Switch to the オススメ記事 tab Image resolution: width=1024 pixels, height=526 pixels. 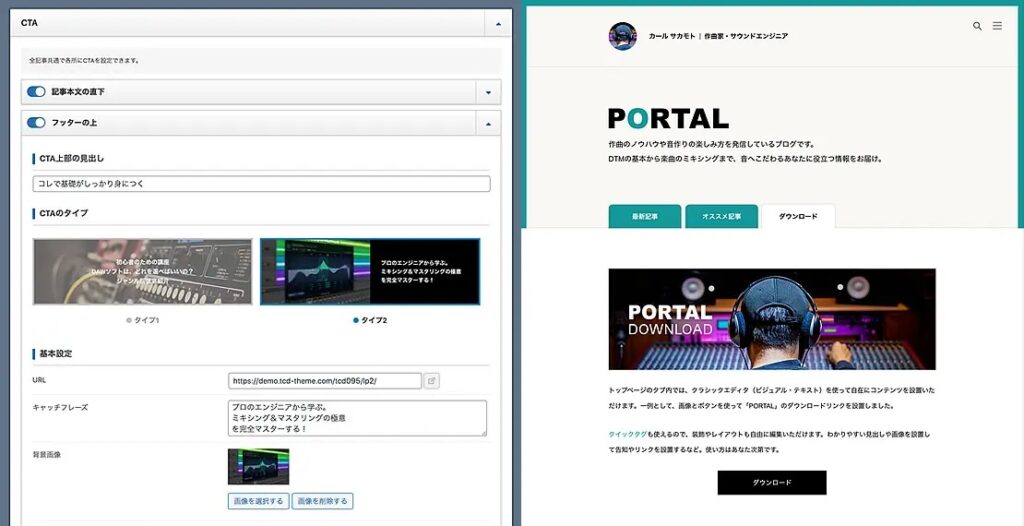click(722, 216)
